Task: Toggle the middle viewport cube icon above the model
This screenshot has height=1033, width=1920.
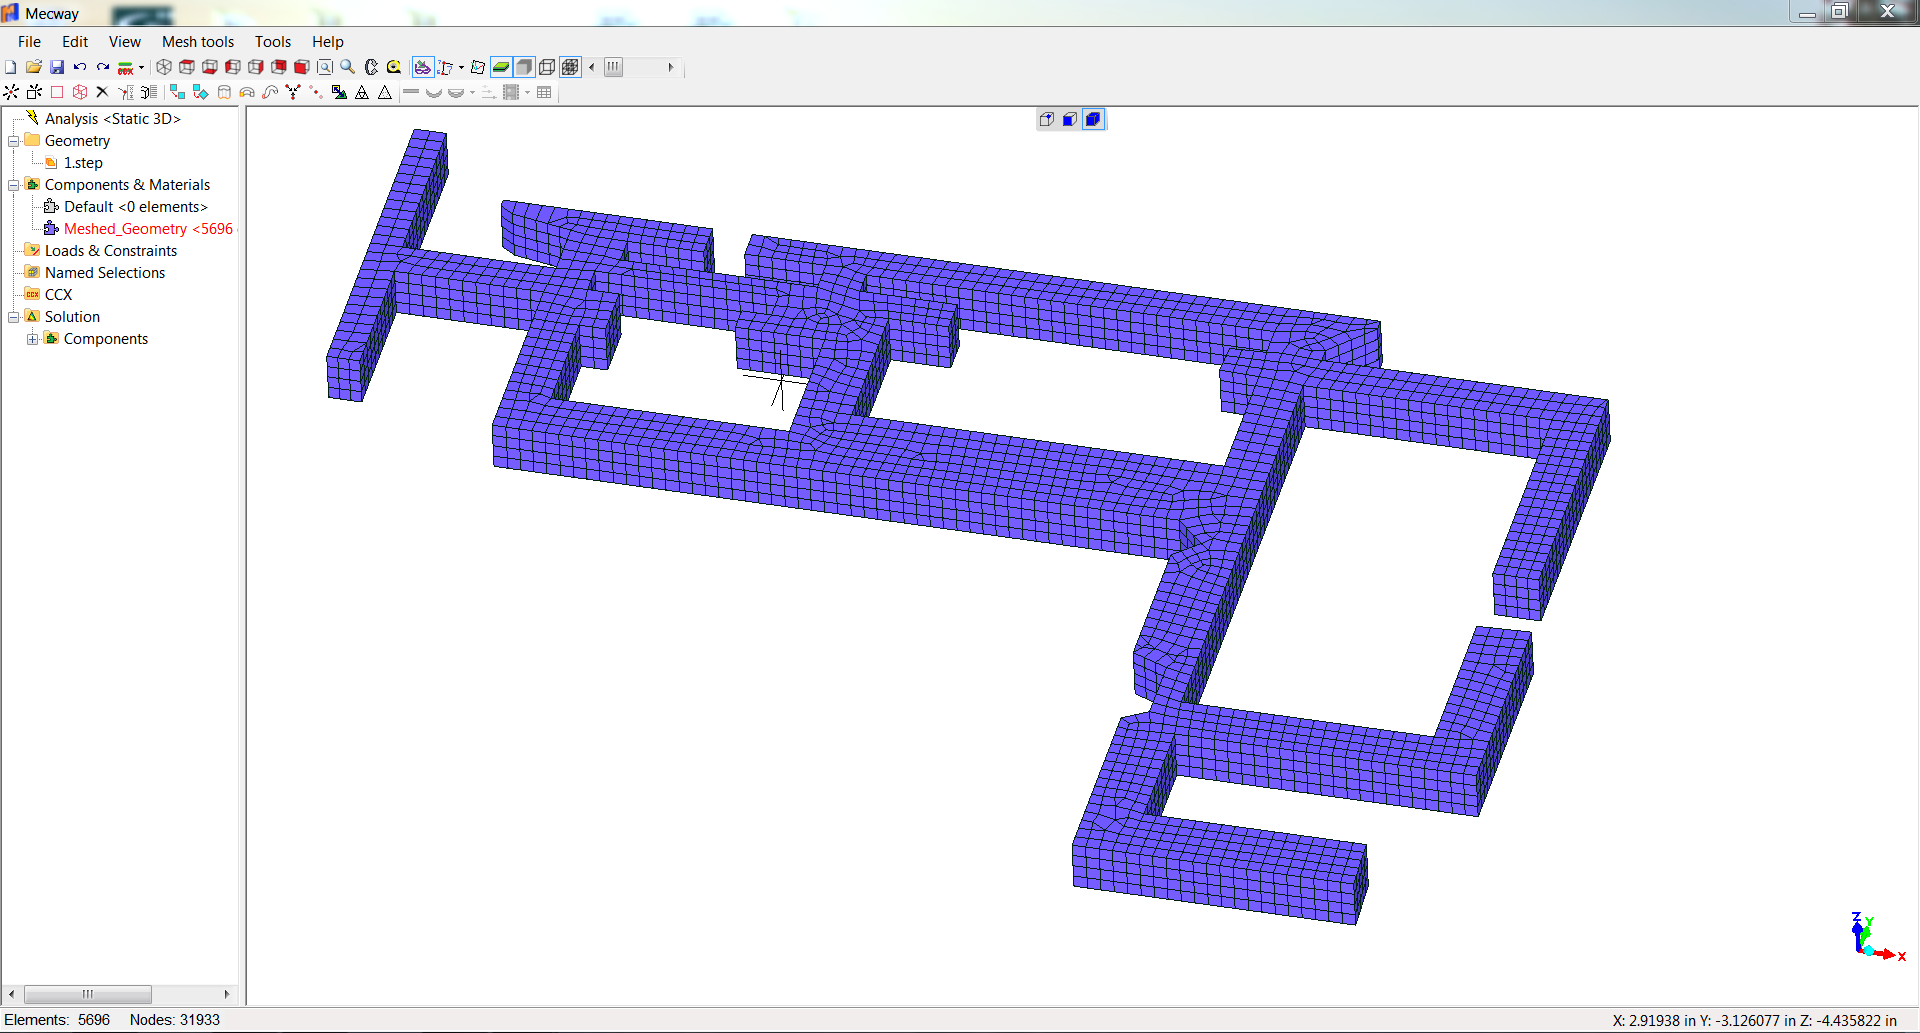Action: [x=1070, y=119]
